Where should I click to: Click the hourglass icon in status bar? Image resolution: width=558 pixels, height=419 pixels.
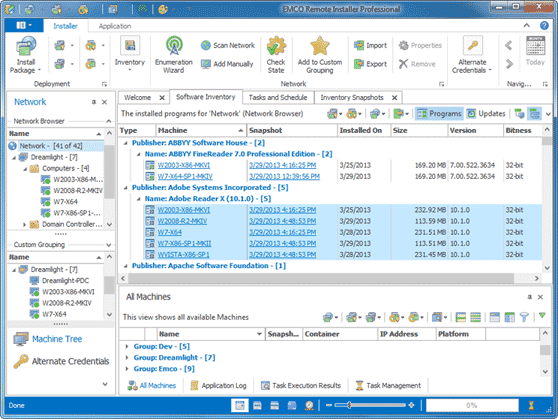pyautogui.click(x=531, y=405)
